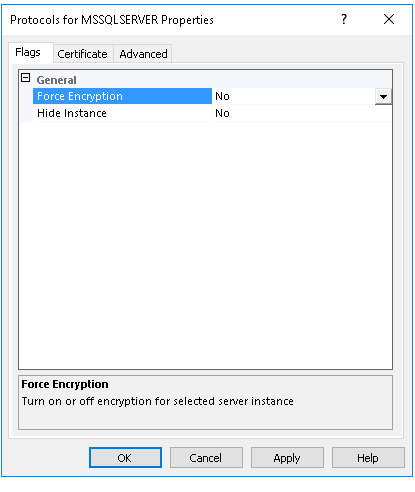Click the General category header label
Image resolution: width=415 pixels, height=492 pixels.
(x=56, y=80)
